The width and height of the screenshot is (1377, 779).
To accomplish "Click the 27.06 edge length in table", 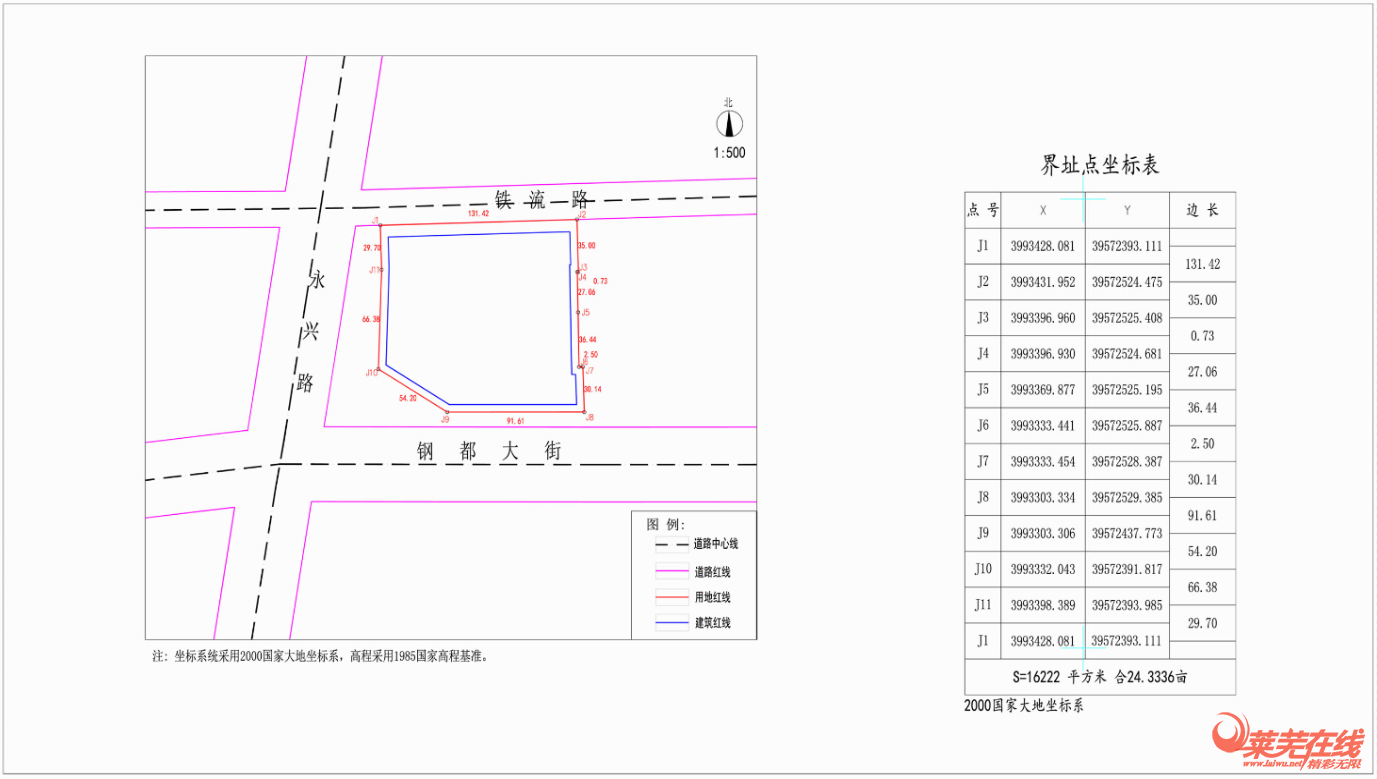I will [x=1202, y=372].
